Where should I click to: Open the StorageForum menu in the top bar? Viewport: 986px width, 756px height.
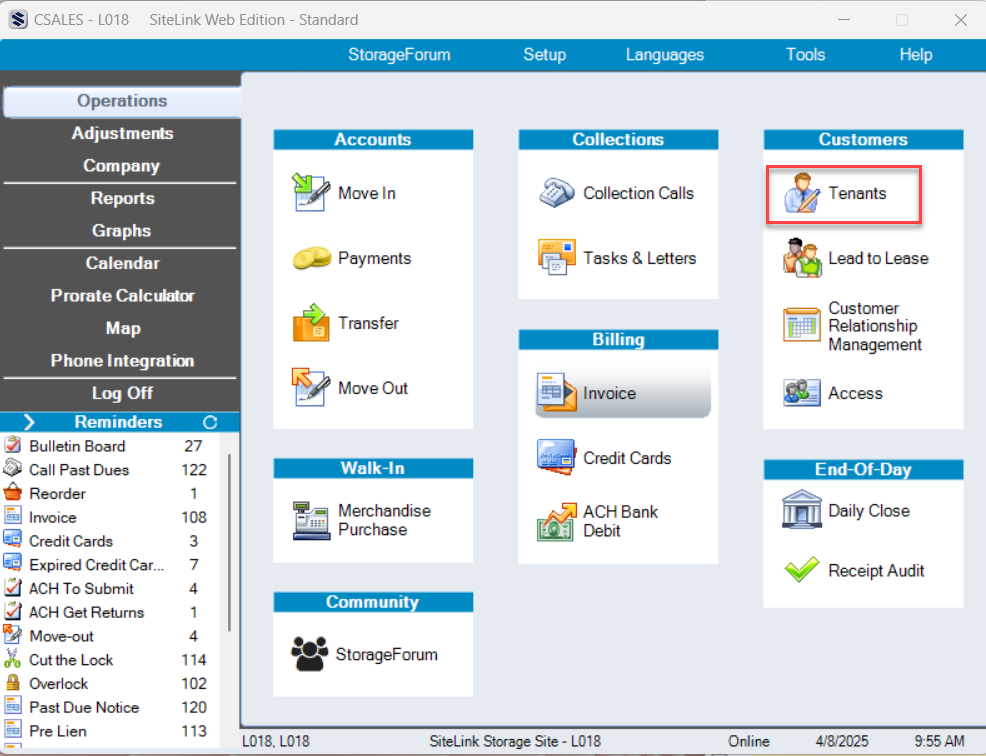point(399,55)
